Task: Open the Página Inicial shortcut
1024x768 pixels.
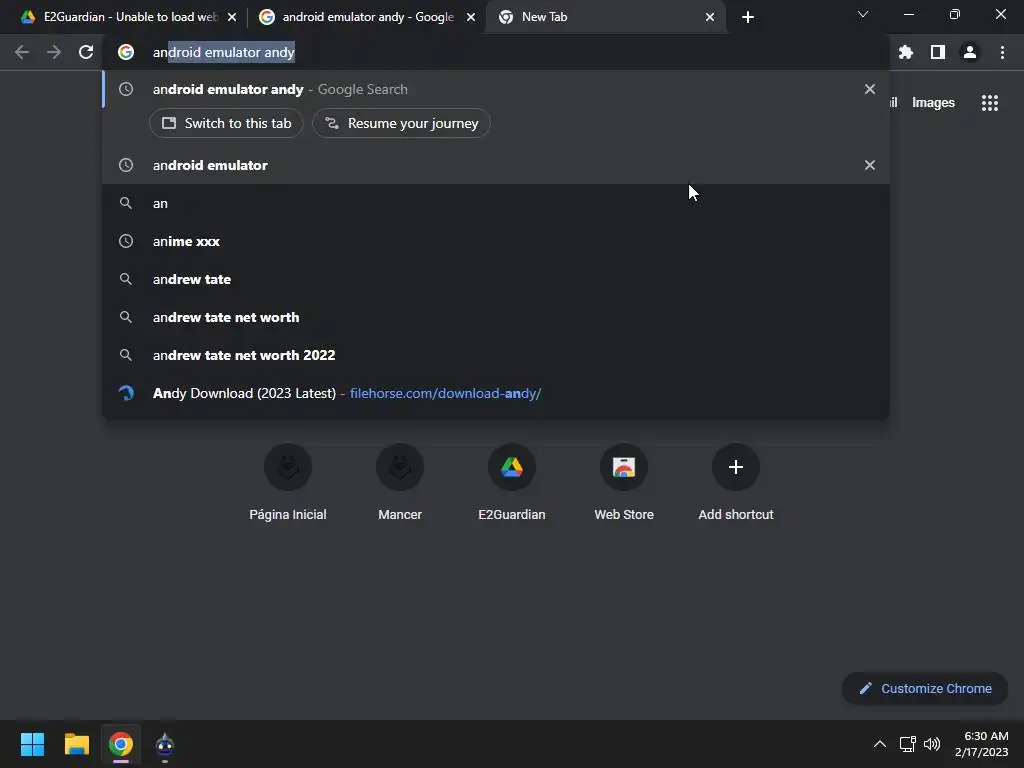Action: coord(288,482)
